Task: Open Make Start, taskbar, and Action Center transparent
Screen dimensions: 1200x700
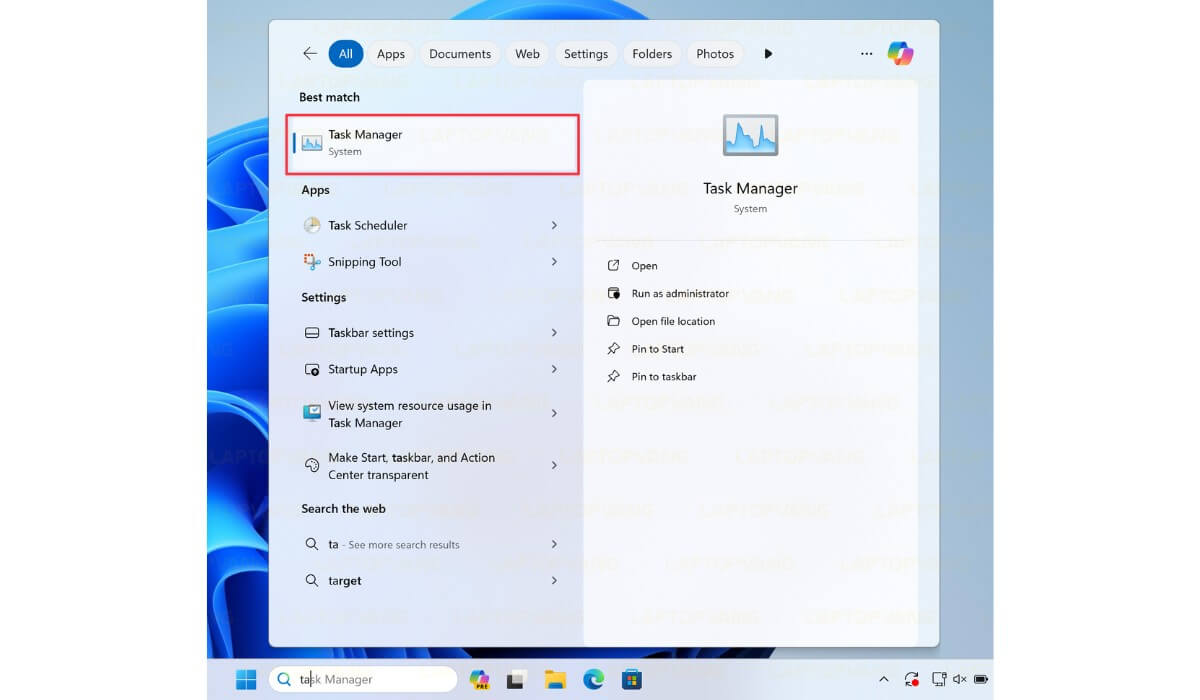Action: (433, 466)
